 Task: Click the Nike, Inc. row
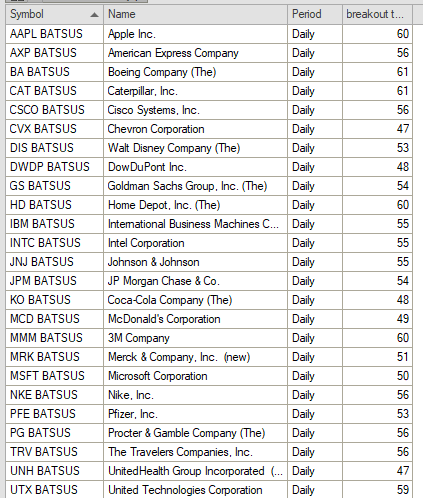click(209, 395)
